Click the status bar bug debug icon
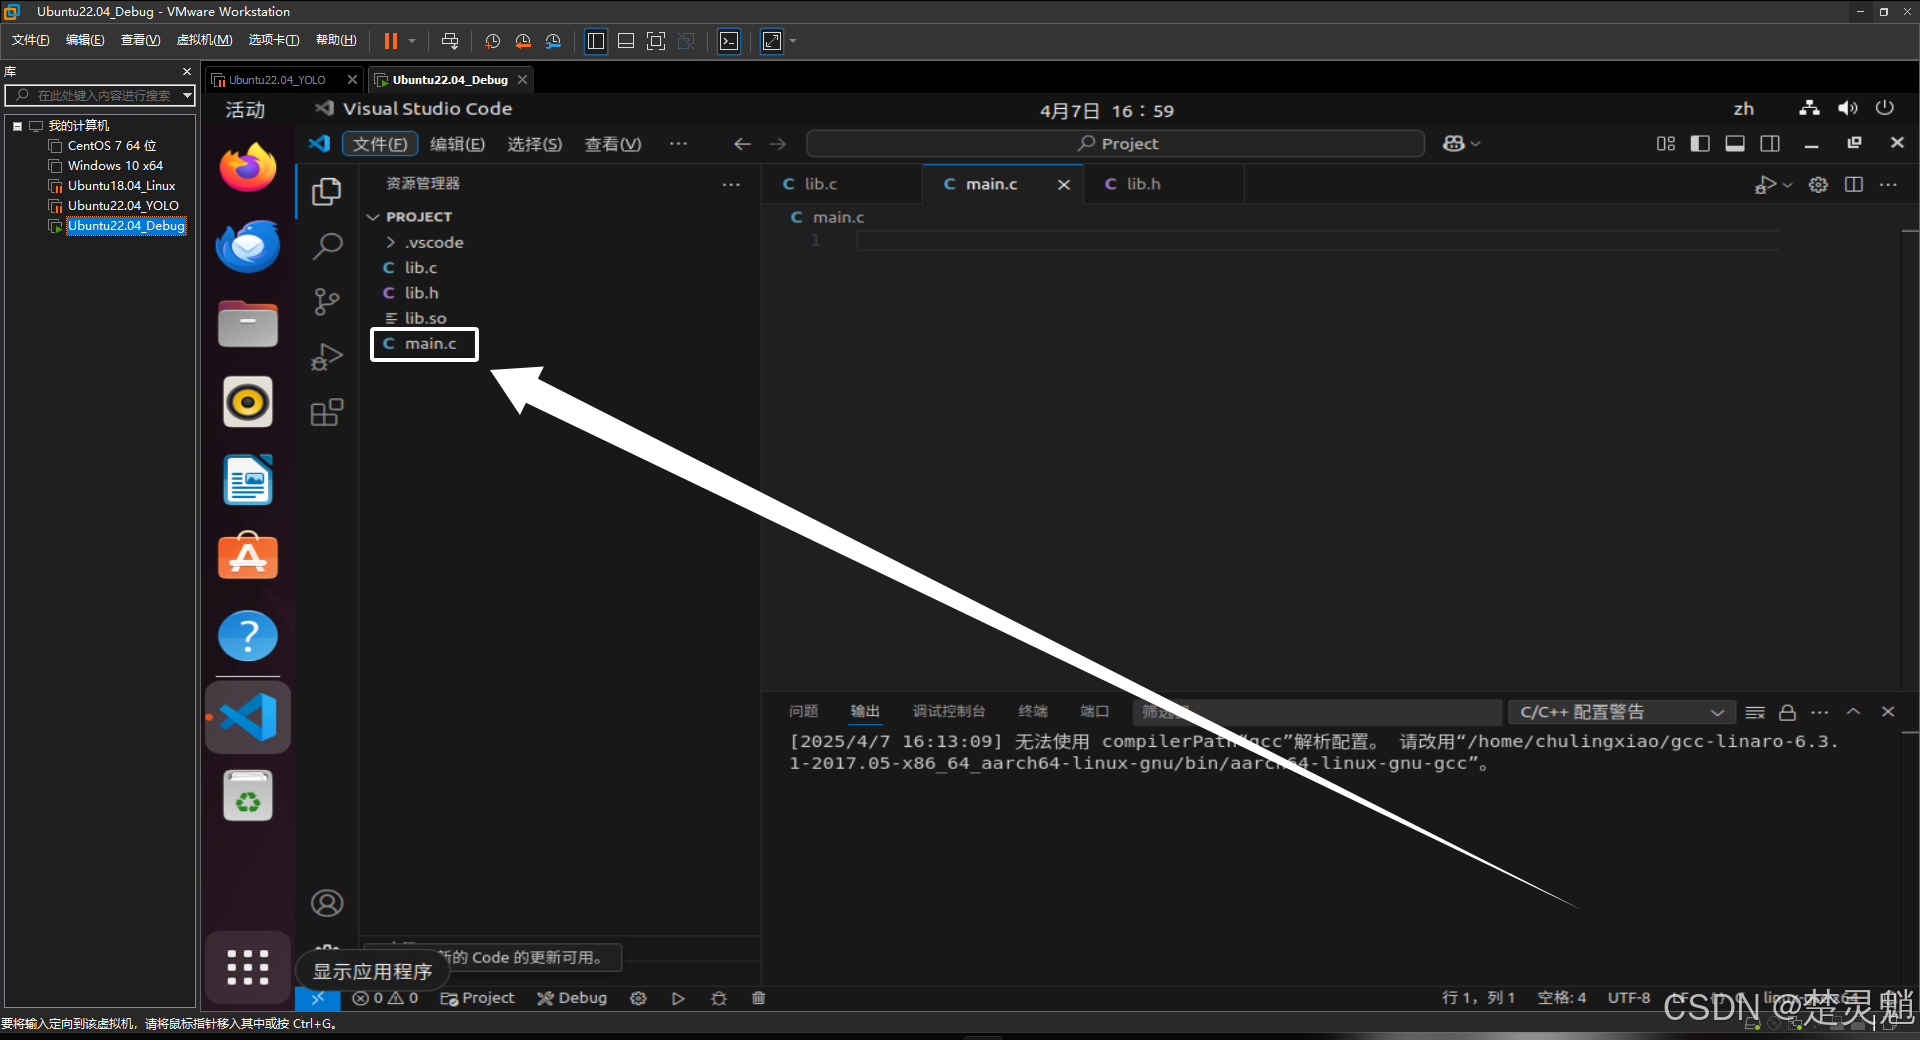Screen dimensions: 1920x1040 (718, 998)
